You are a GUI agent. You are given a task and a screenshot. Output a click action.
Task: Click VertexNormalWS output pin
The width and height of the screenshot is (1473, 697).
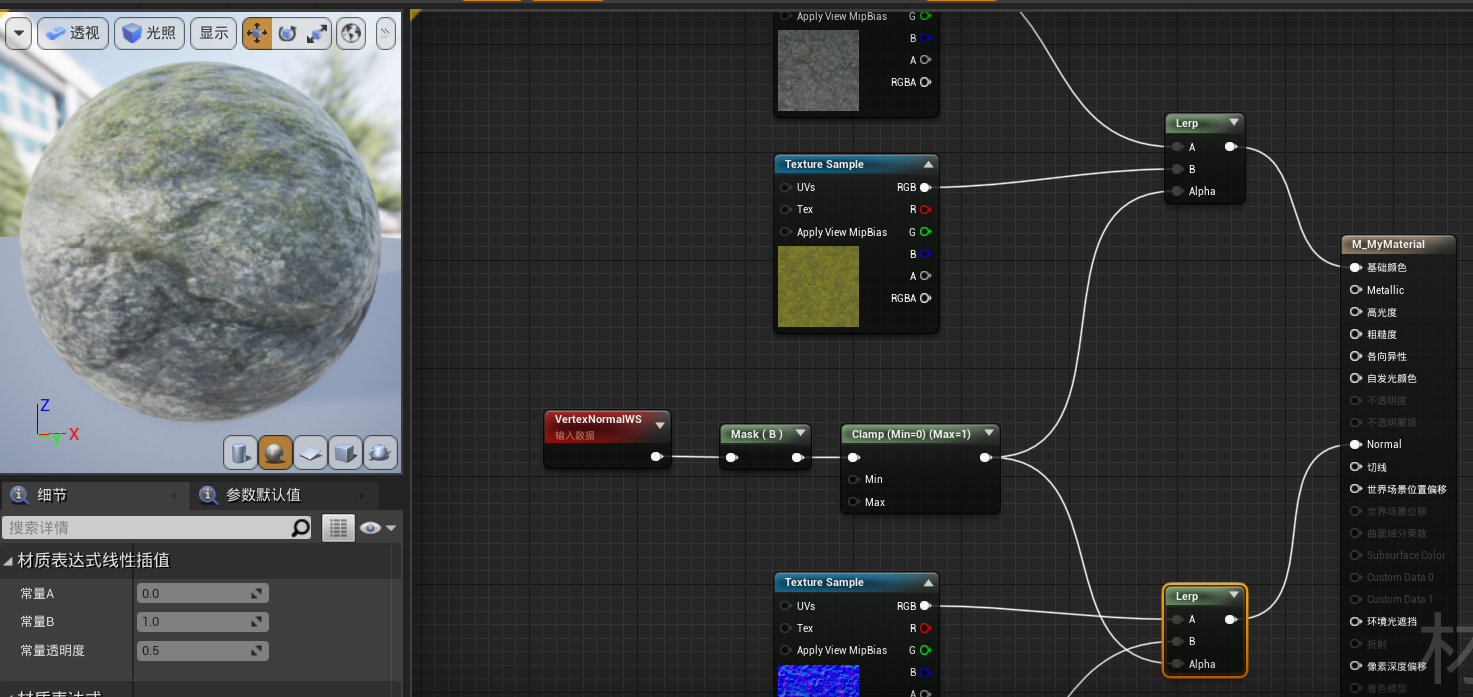click(656, 457)
